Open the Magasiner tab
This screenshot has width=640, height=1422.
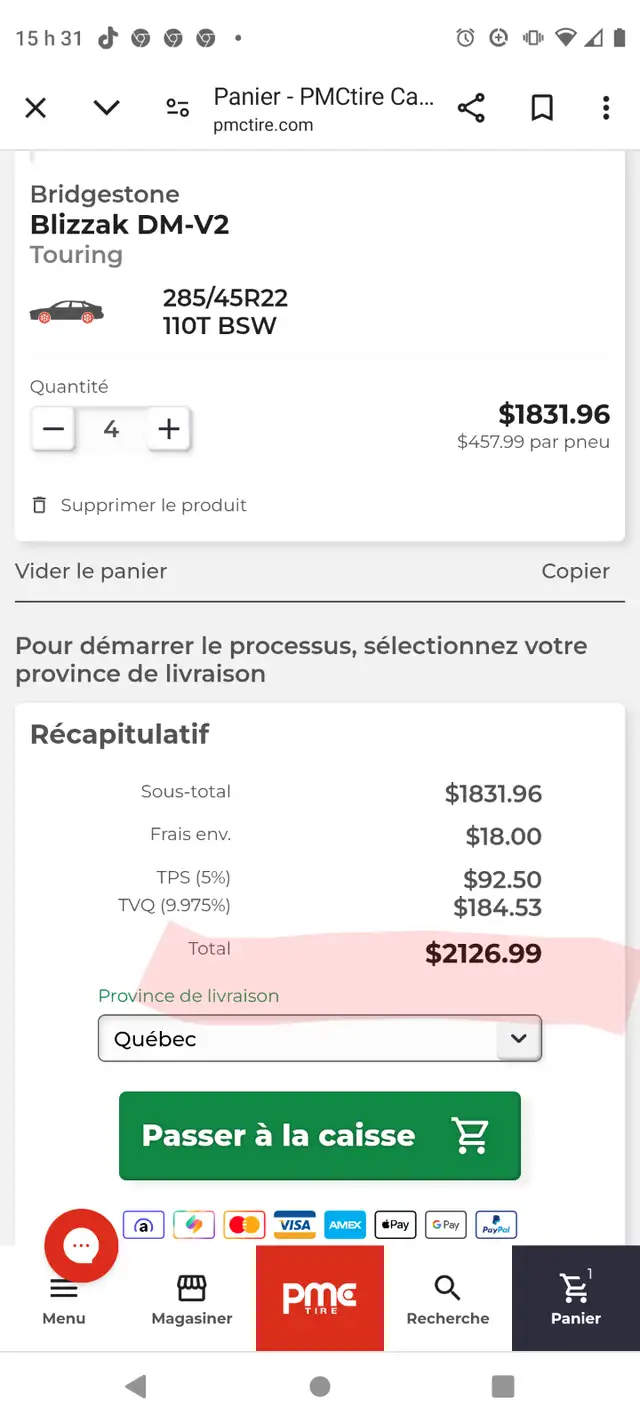coord(192,1298)
